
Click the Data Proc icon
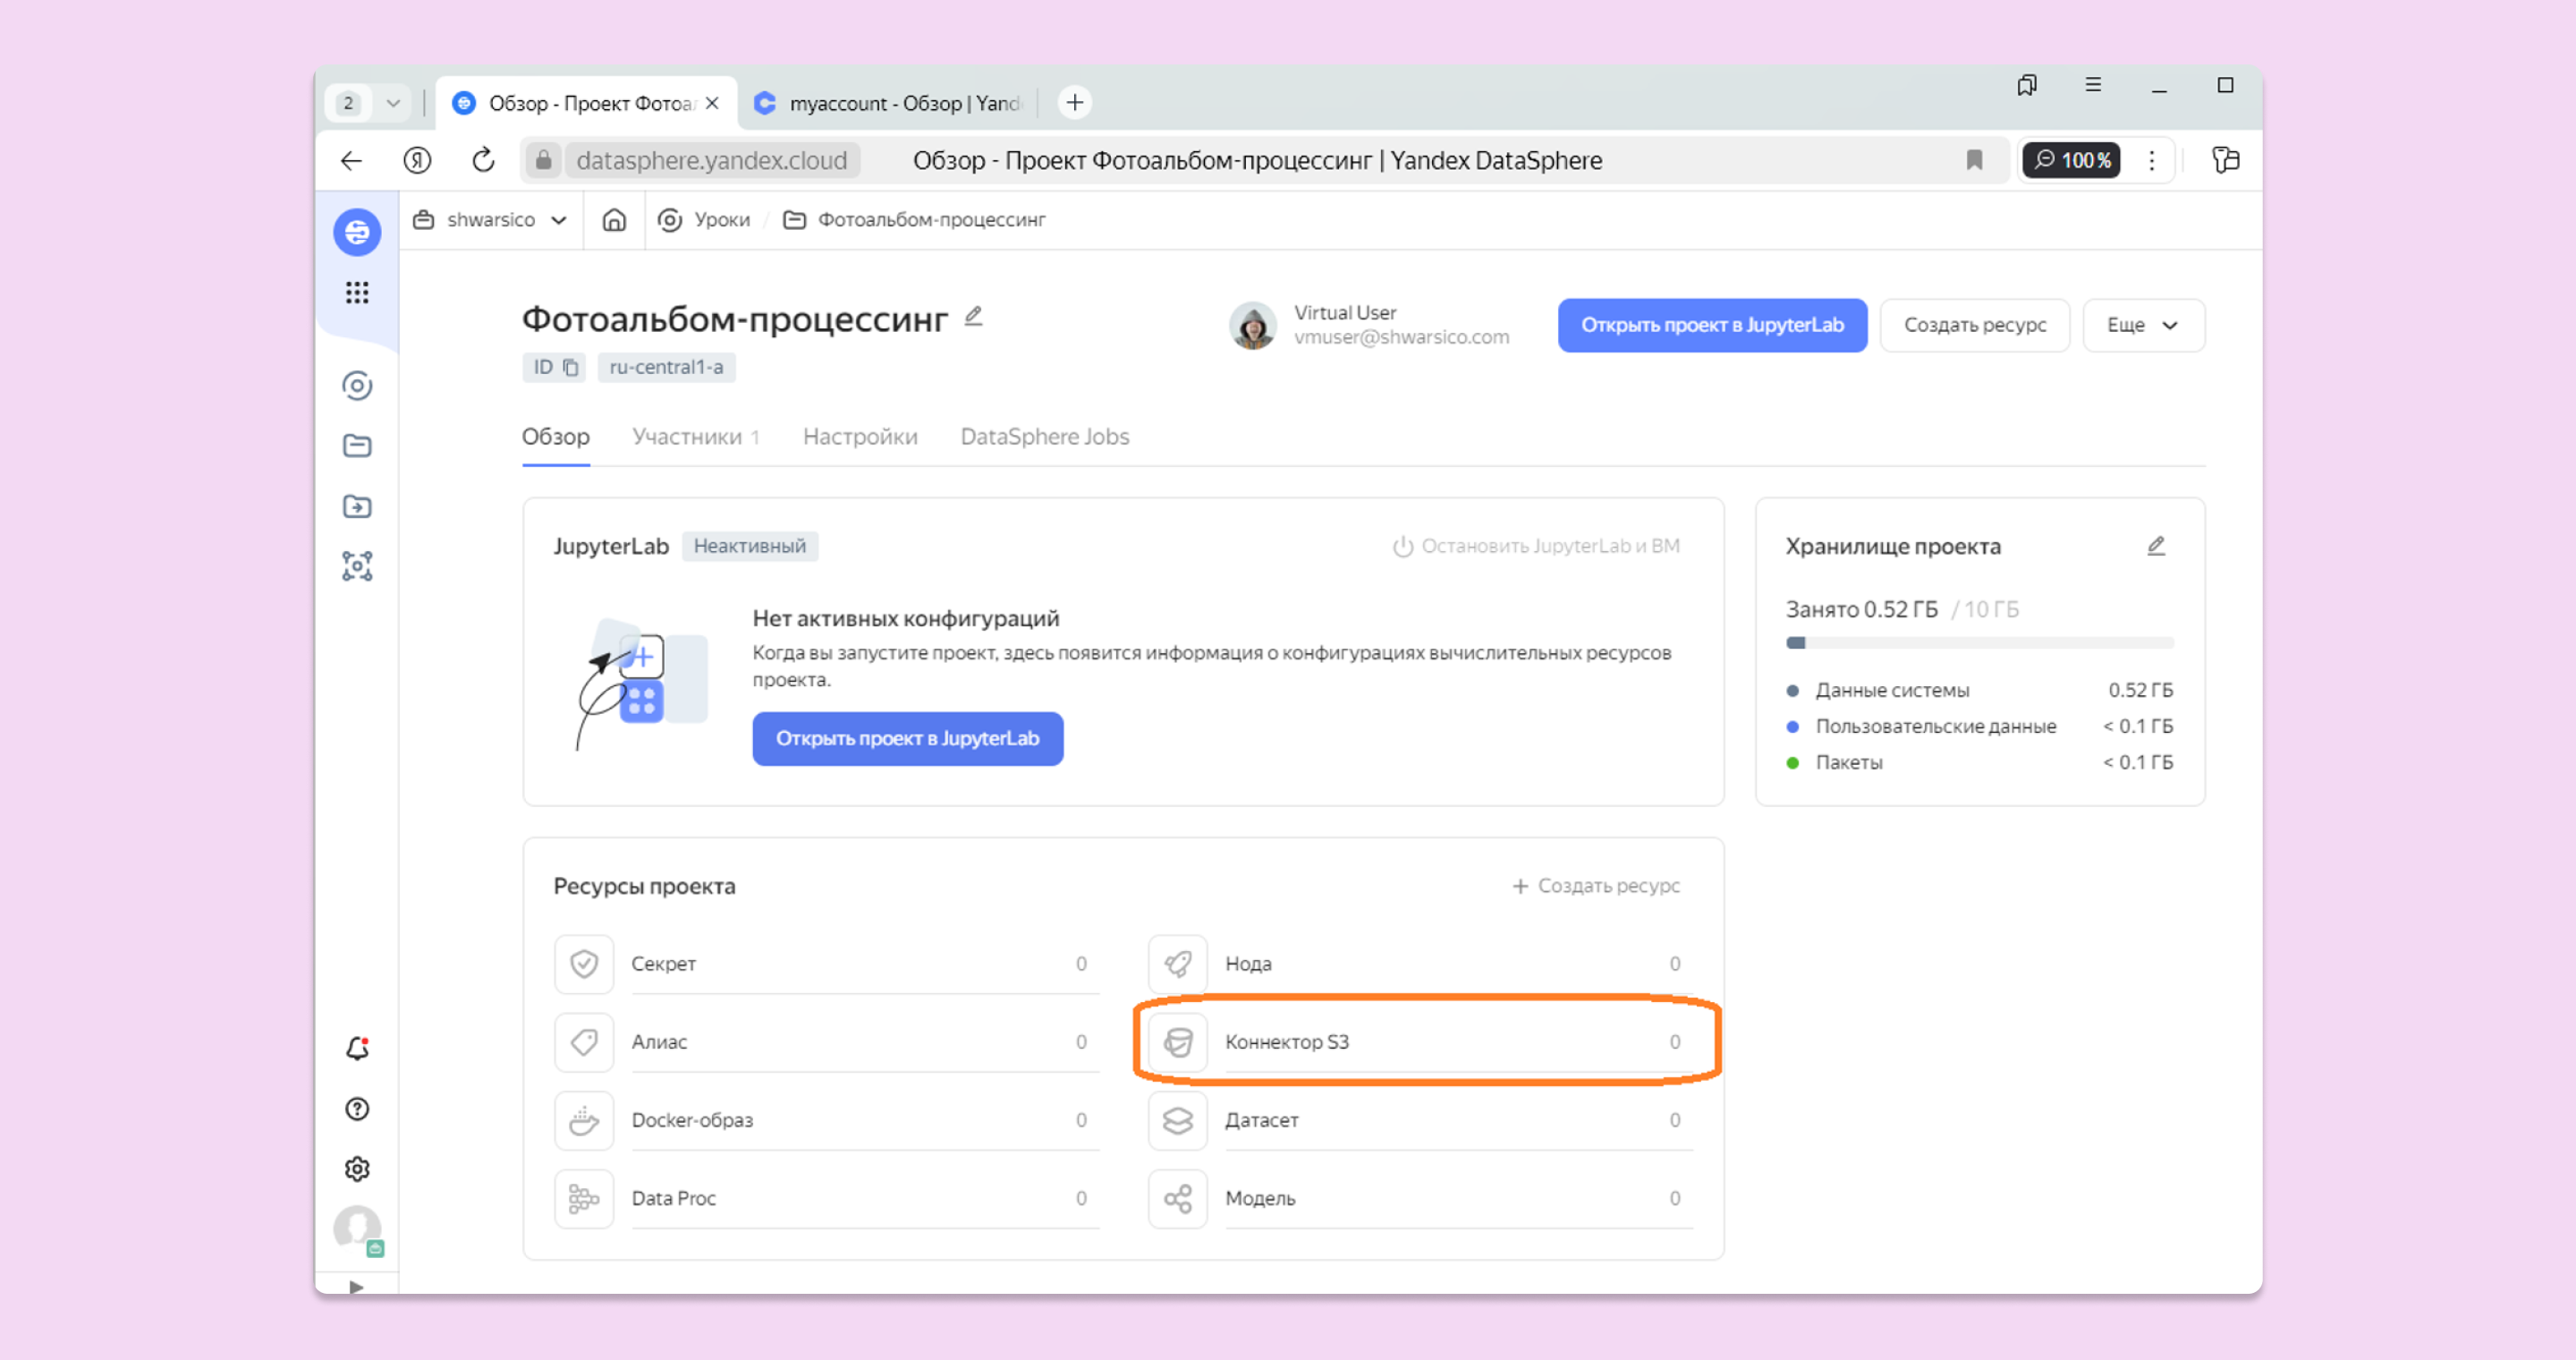[x=584, y=1198]
